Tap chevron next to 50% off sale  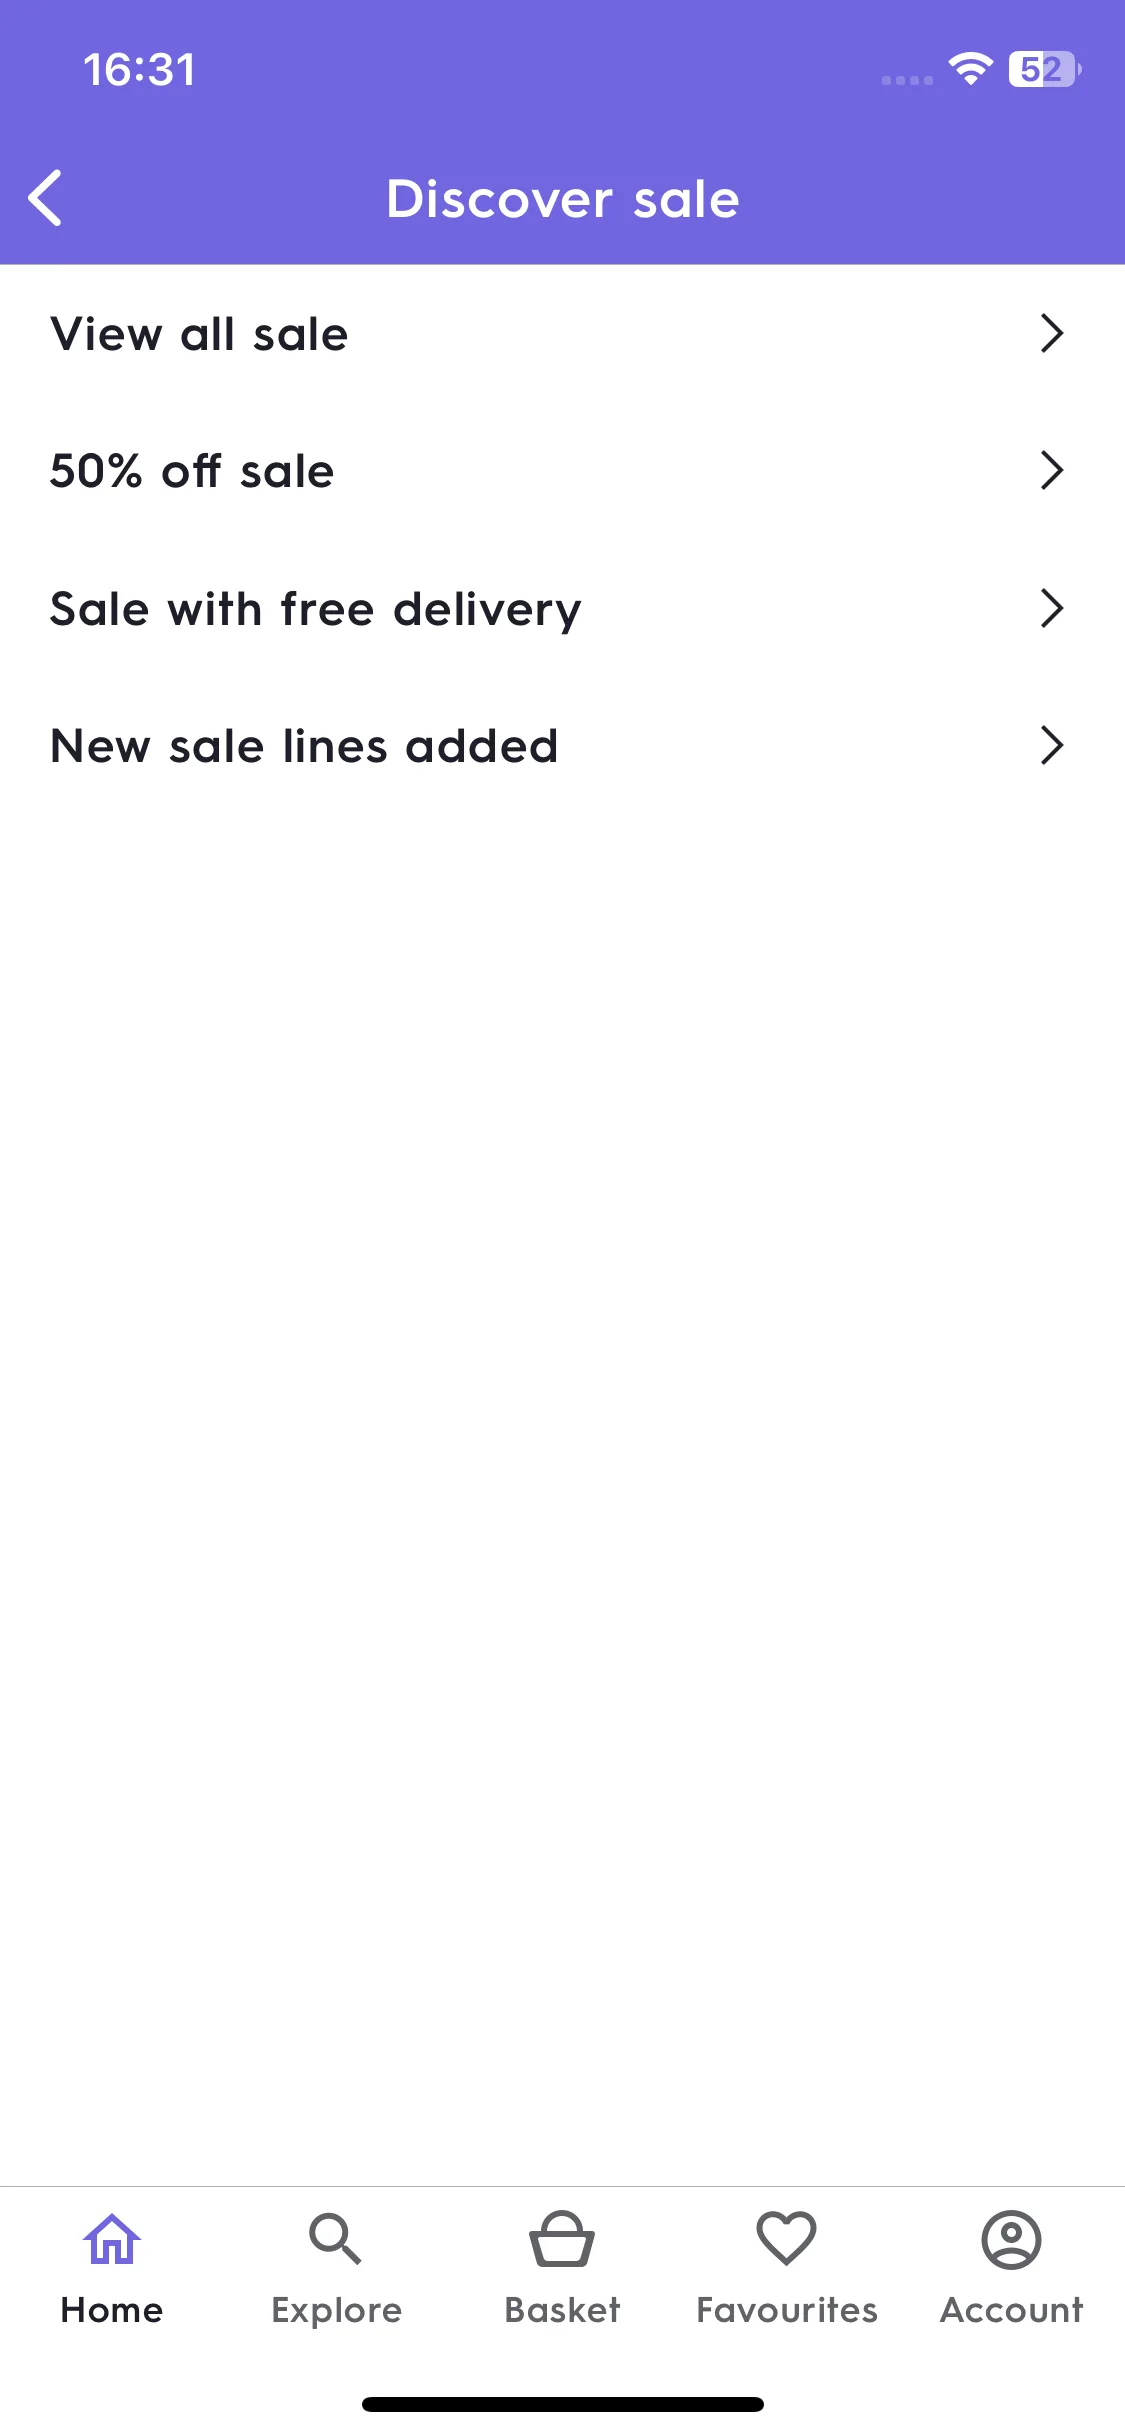click(1051, 470)
